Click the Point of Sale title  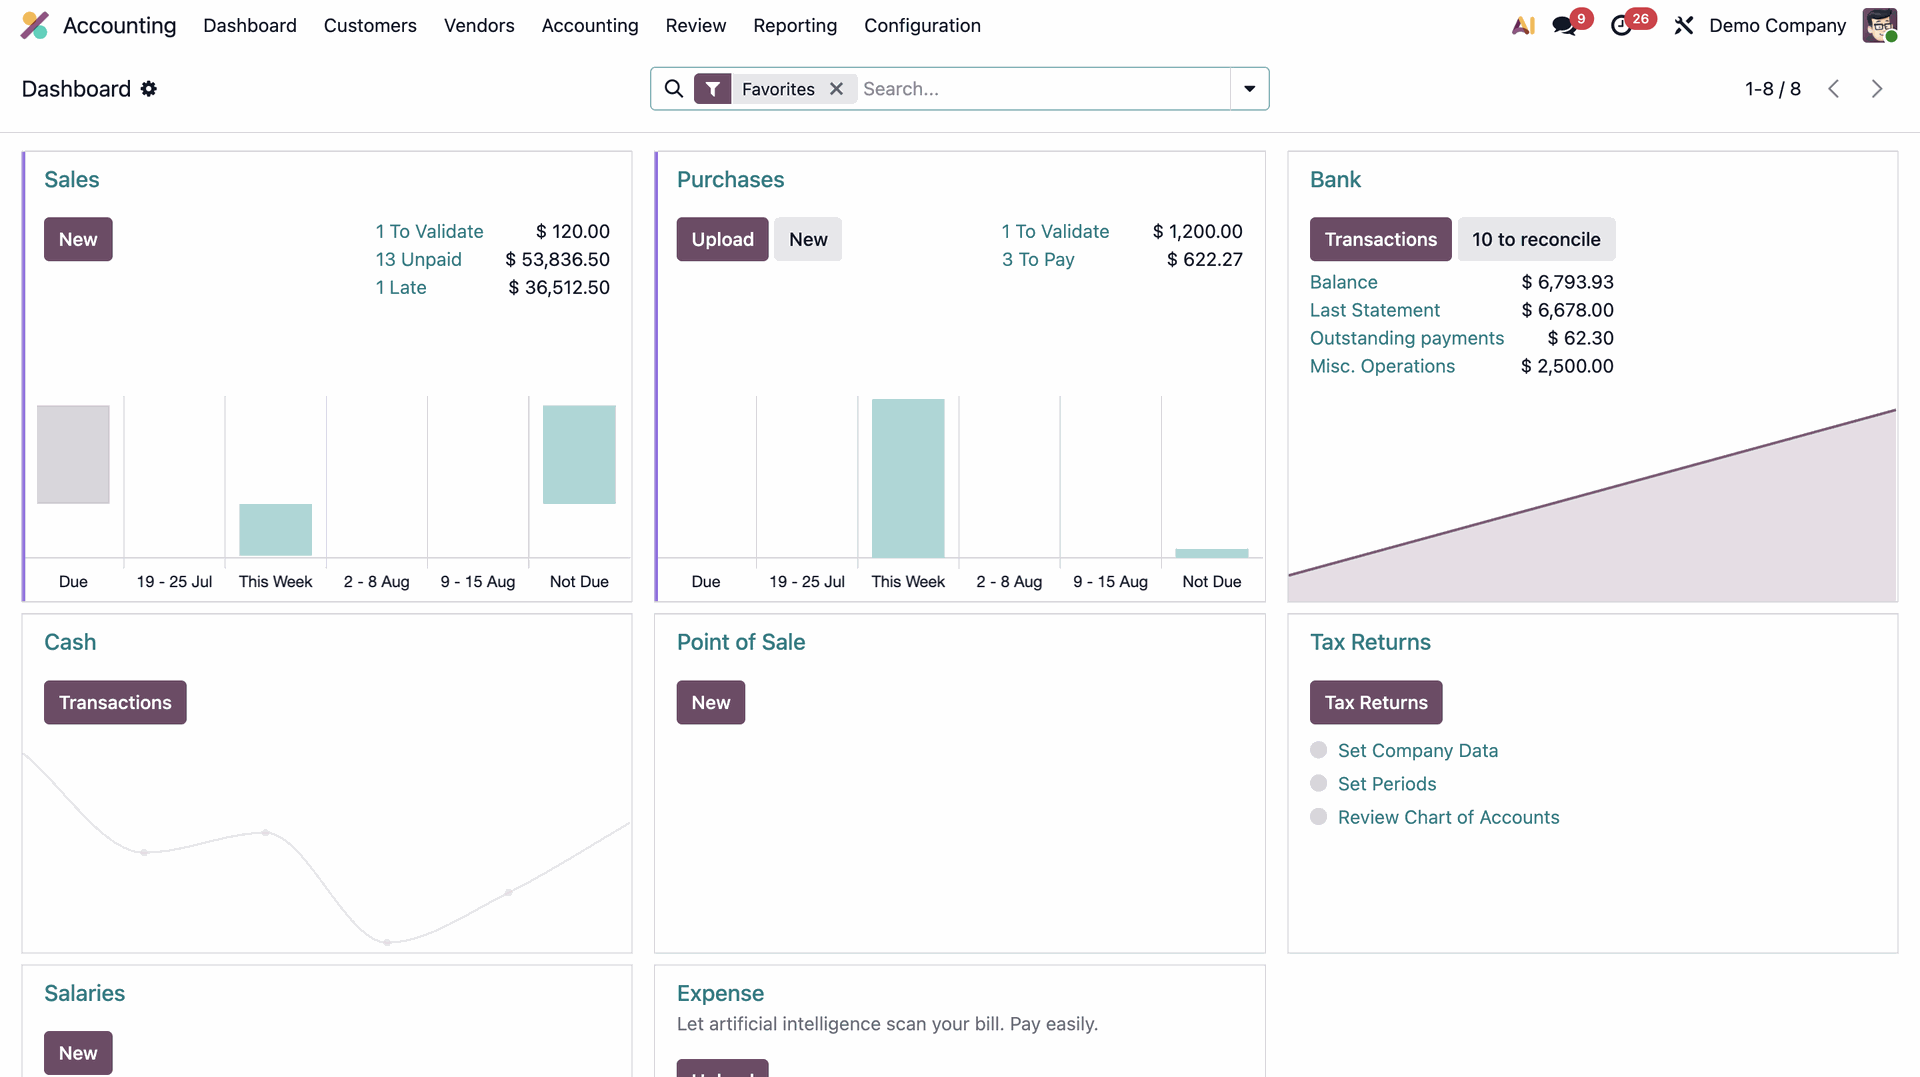click(x=741, y=642)
